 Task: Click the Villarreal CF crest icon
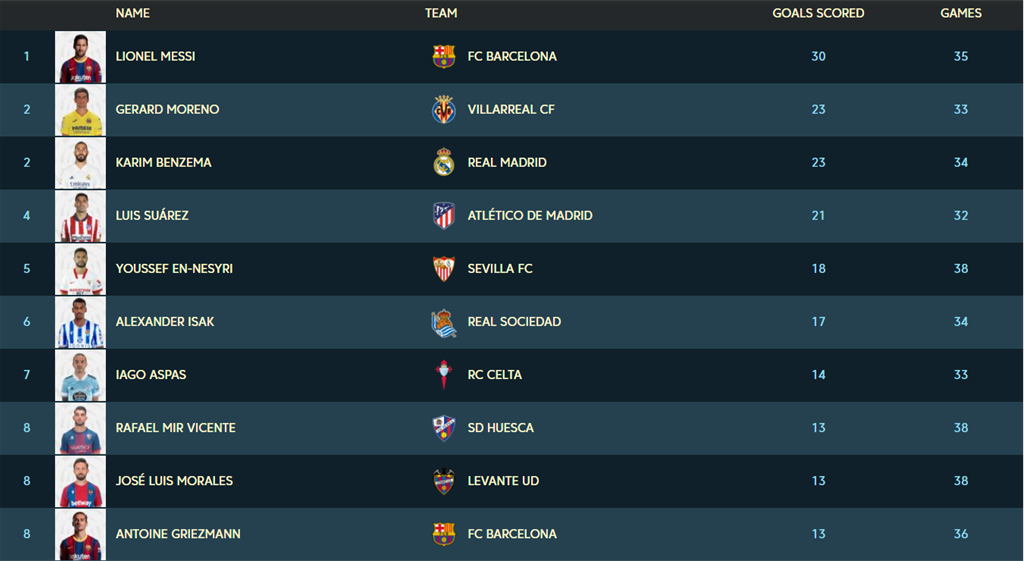coord(443,109)
